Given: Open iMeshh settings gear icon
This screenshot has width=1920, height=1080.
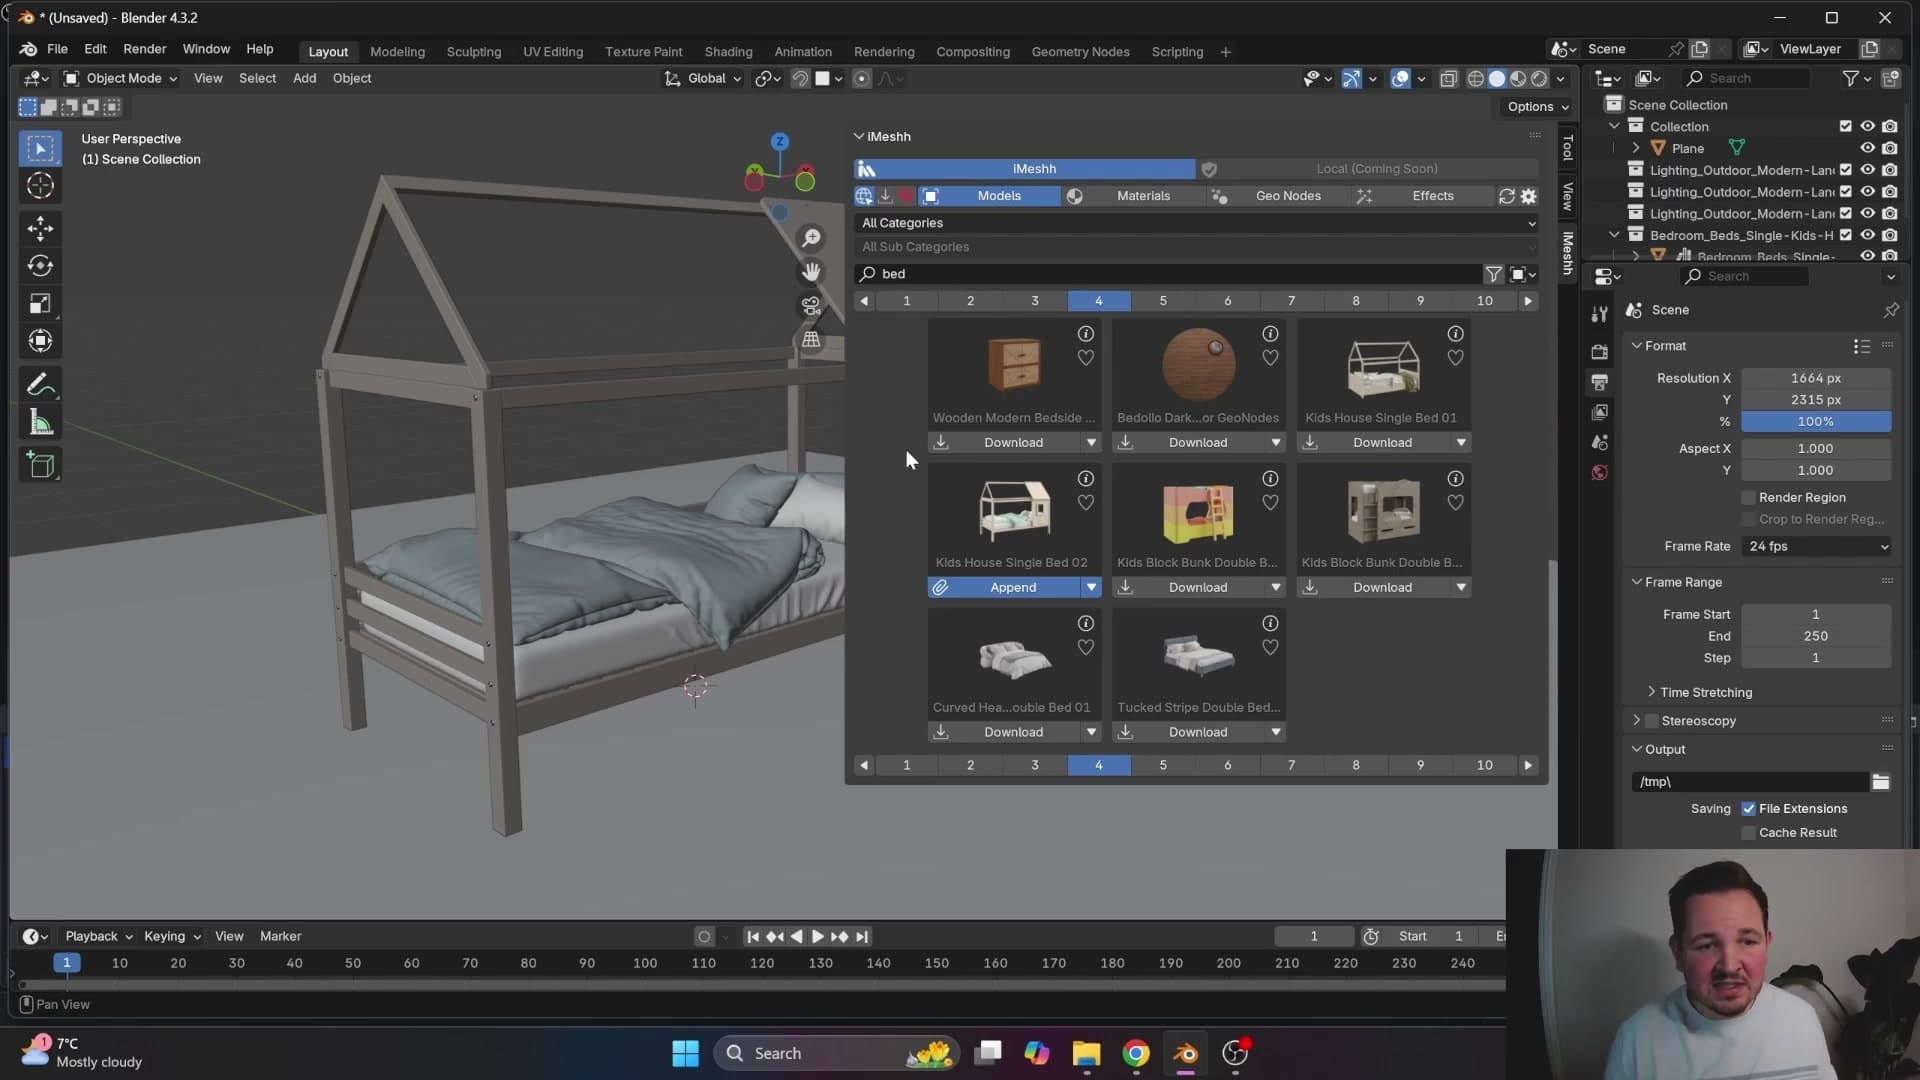Looking at the screenshot, I should pos(1528,196).
